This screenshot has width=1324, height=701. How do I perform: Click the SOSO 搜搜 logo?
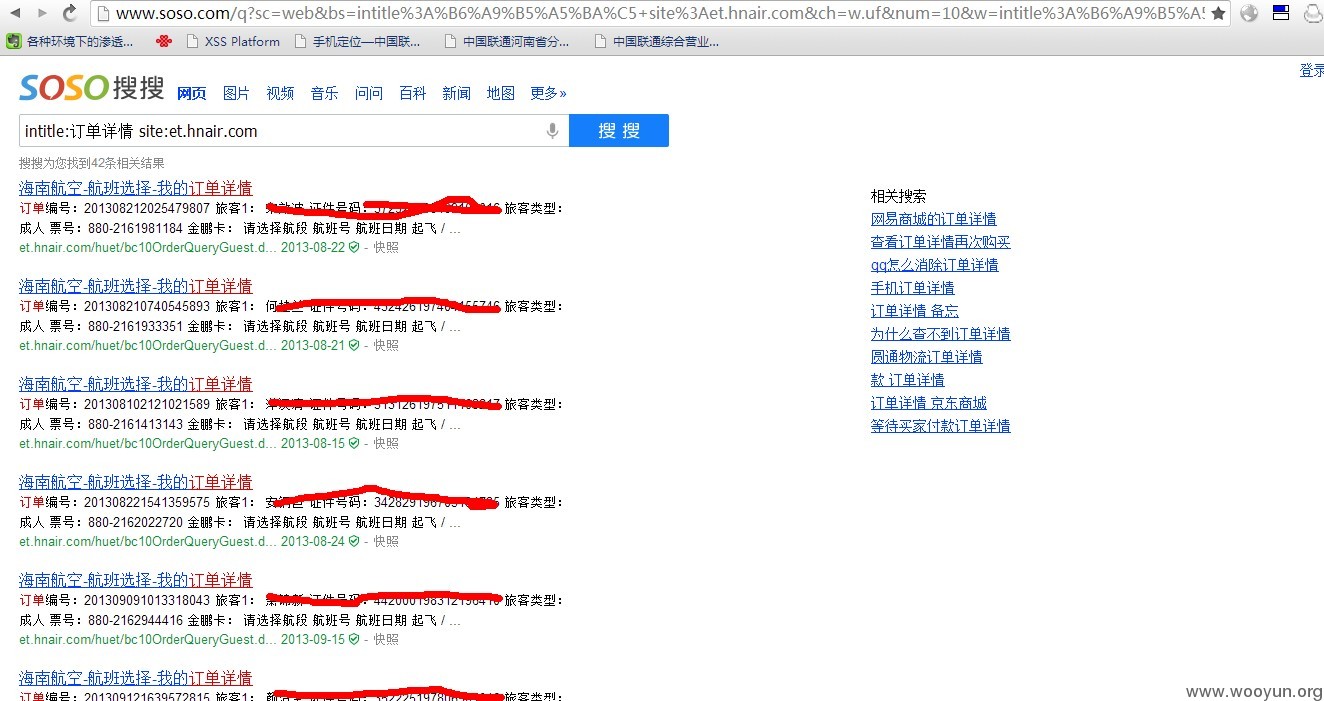tap(91, 88)
